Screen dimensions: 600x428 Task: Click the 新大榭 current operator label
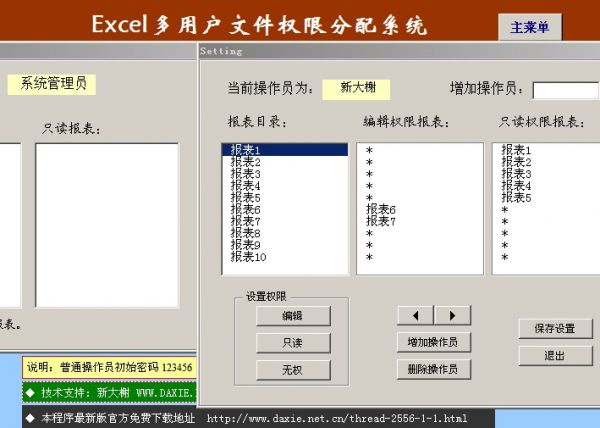pyautogui.click(x=355, y=88)
